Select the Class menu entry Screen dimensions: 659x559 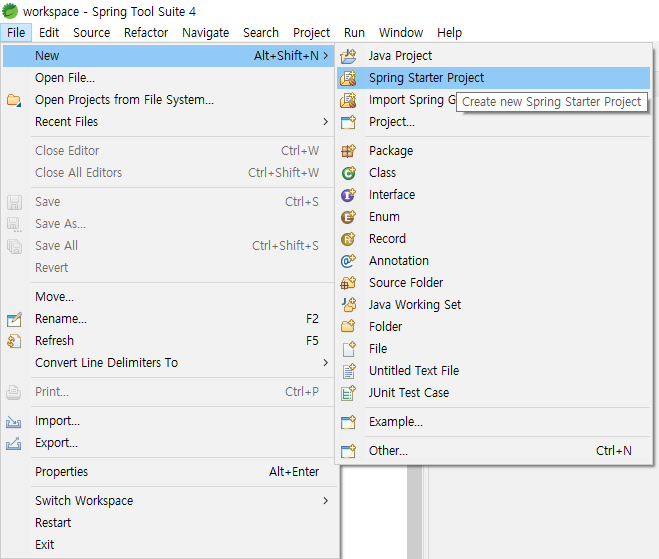point(493,173)
